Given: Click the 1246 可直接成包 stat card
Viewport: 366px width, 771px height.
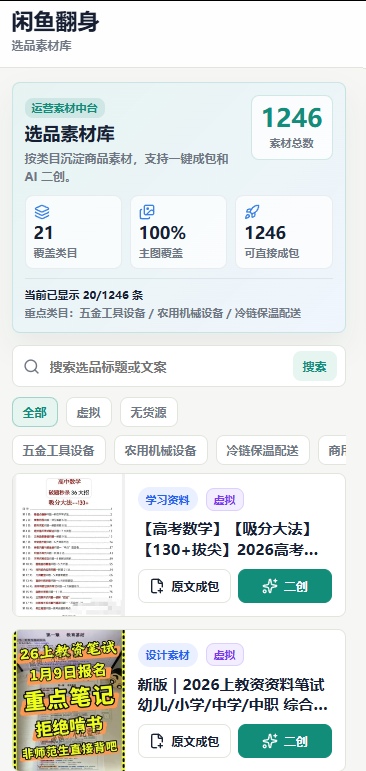Looking at the screenshot, I should point(284,232).
